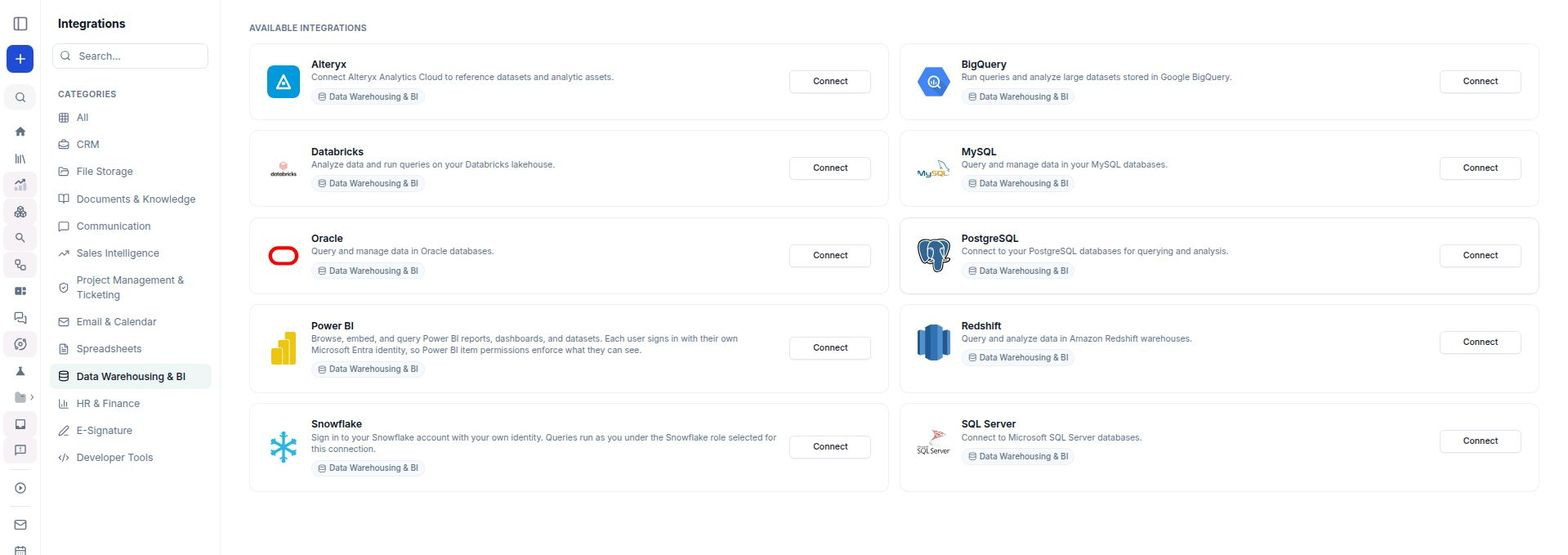Select the All category
The width and height of the screenshot is (1568, 555).
pos(130,118)
